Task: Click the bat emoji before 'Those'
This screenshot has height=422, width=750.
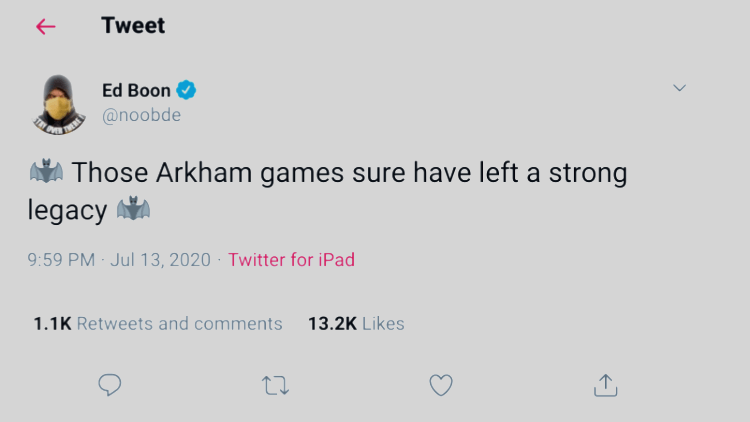Action: point(46,172)
